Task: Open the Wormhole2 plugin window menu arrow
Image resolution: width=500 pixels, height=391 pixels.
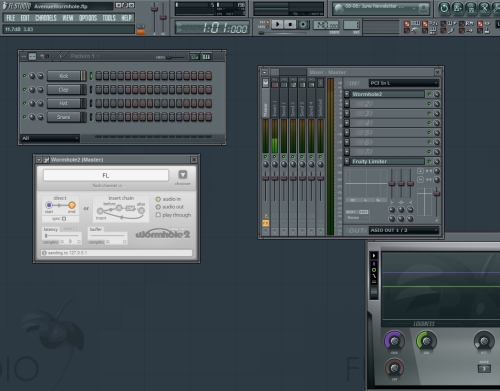Action: point(39,160)
